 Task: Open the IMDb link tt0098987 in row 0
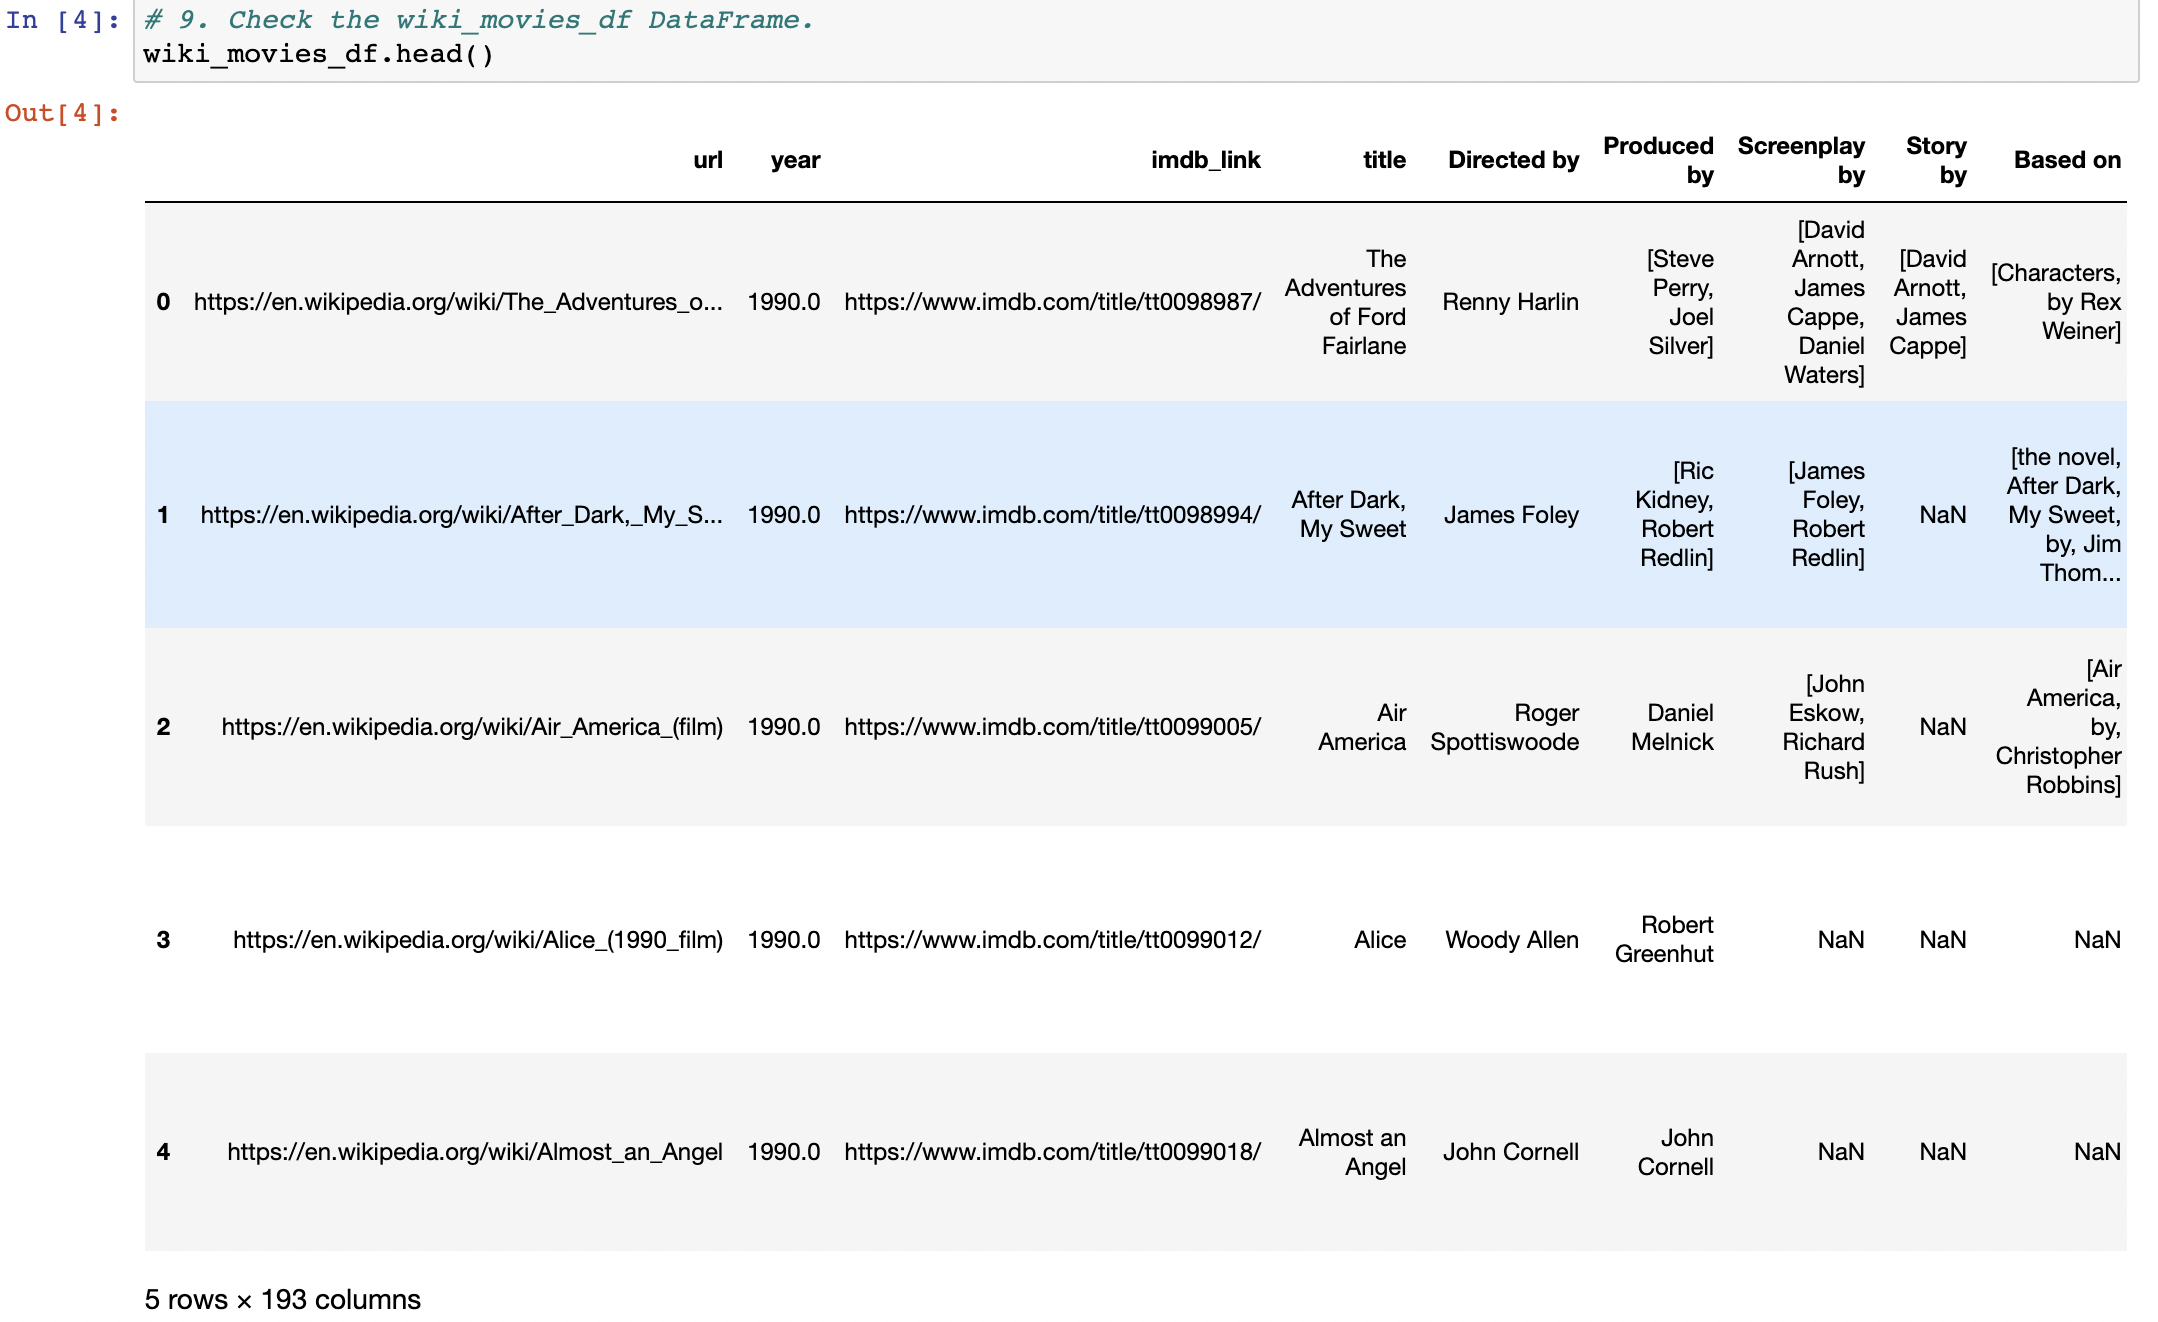click(1052, 301)
